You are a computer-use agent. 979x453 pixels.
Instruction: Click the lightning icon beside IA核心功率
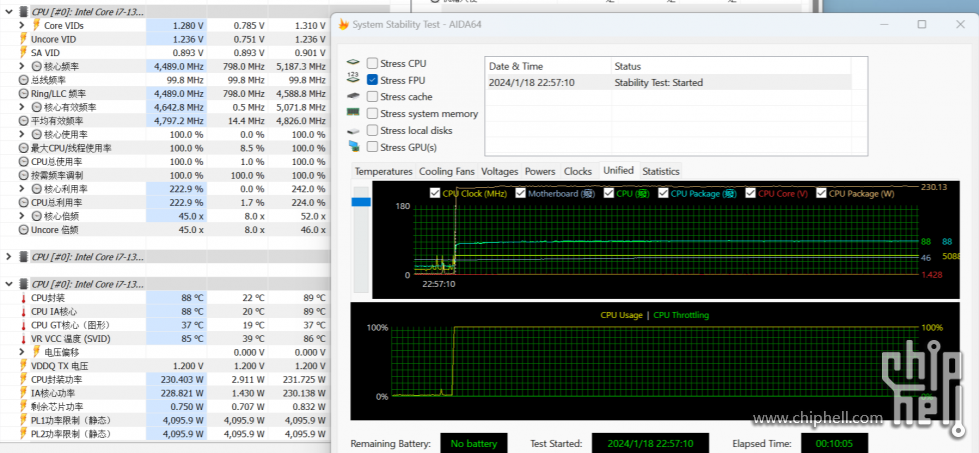click(x=24, y=393)
